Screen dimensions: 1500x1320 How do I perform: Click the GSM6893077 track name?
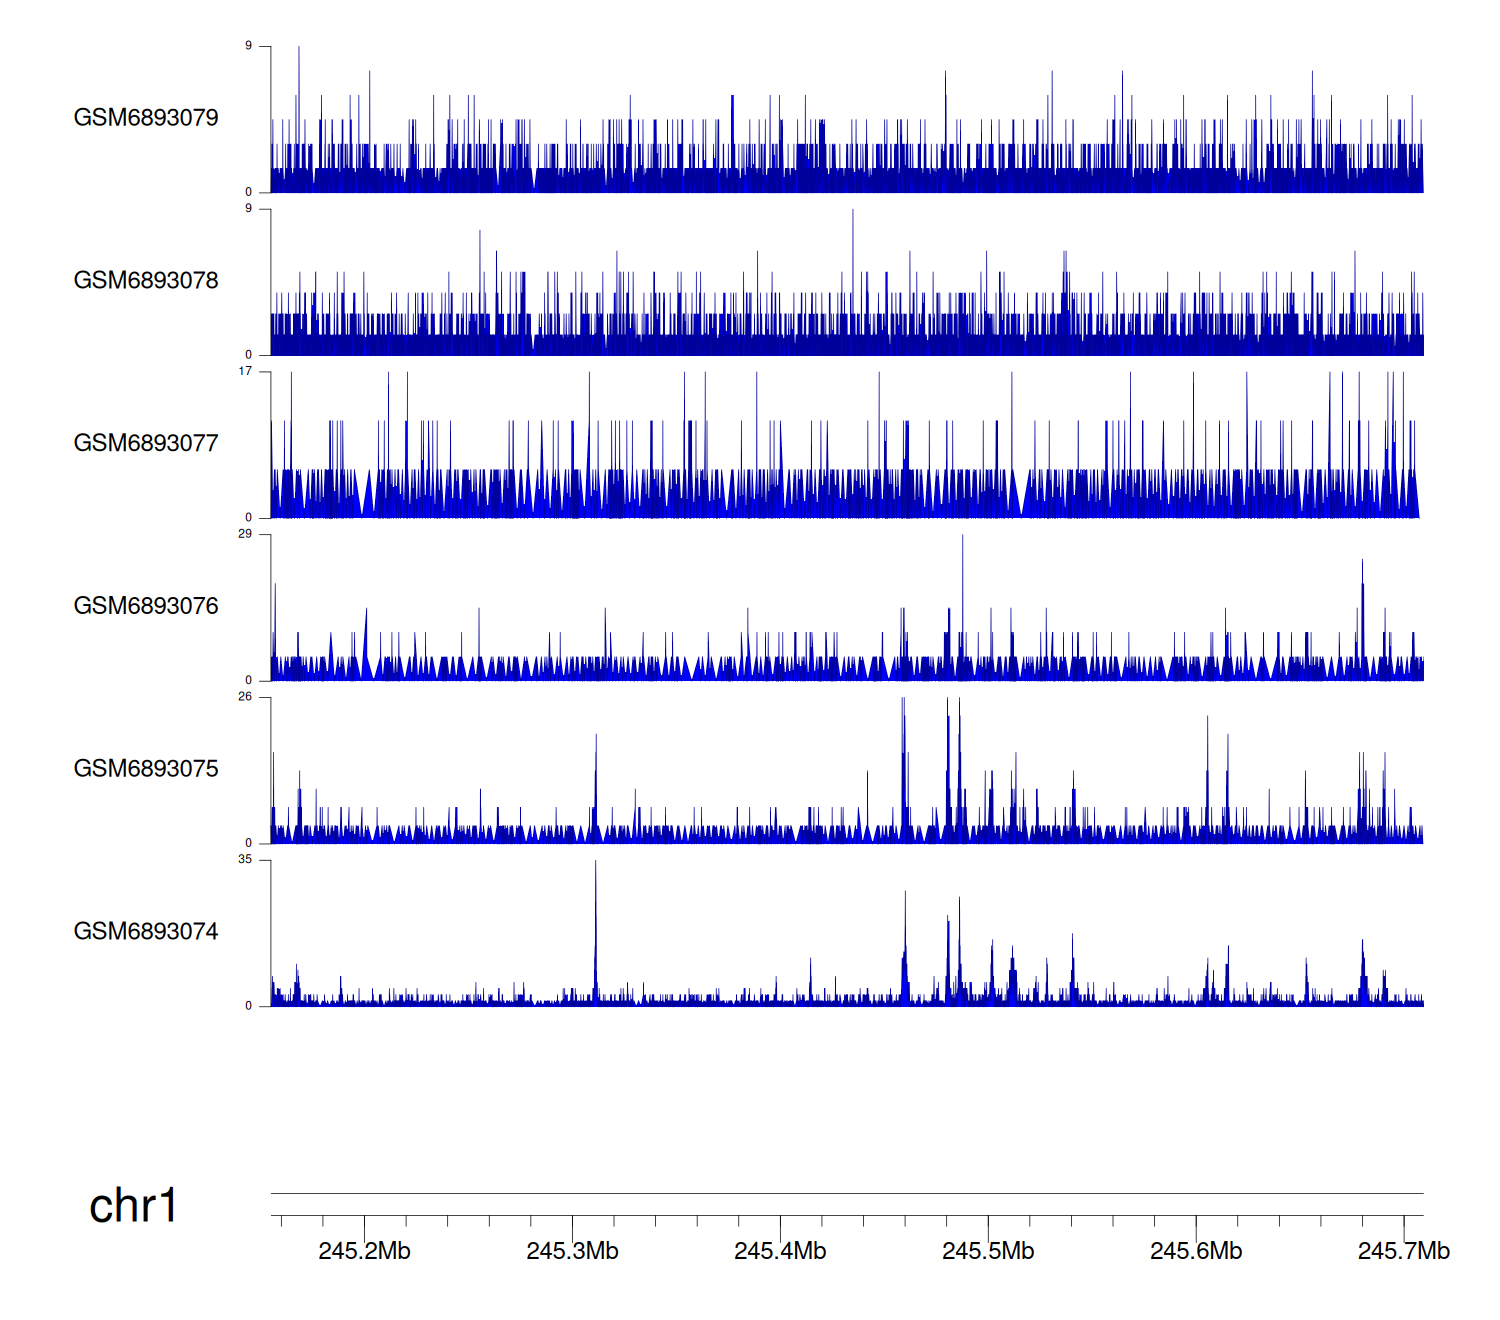(x=146, y=444)
